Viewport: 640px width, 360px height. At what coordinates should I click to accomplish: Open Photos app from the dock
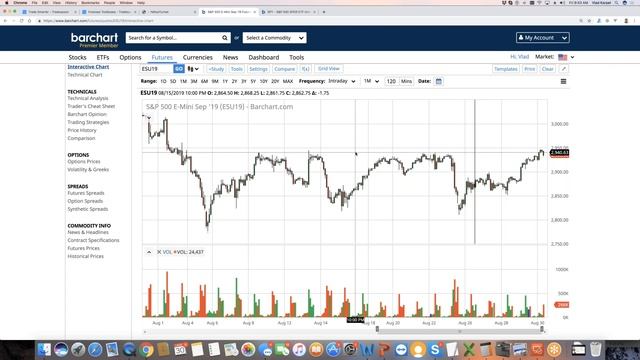tap(248, 350)
